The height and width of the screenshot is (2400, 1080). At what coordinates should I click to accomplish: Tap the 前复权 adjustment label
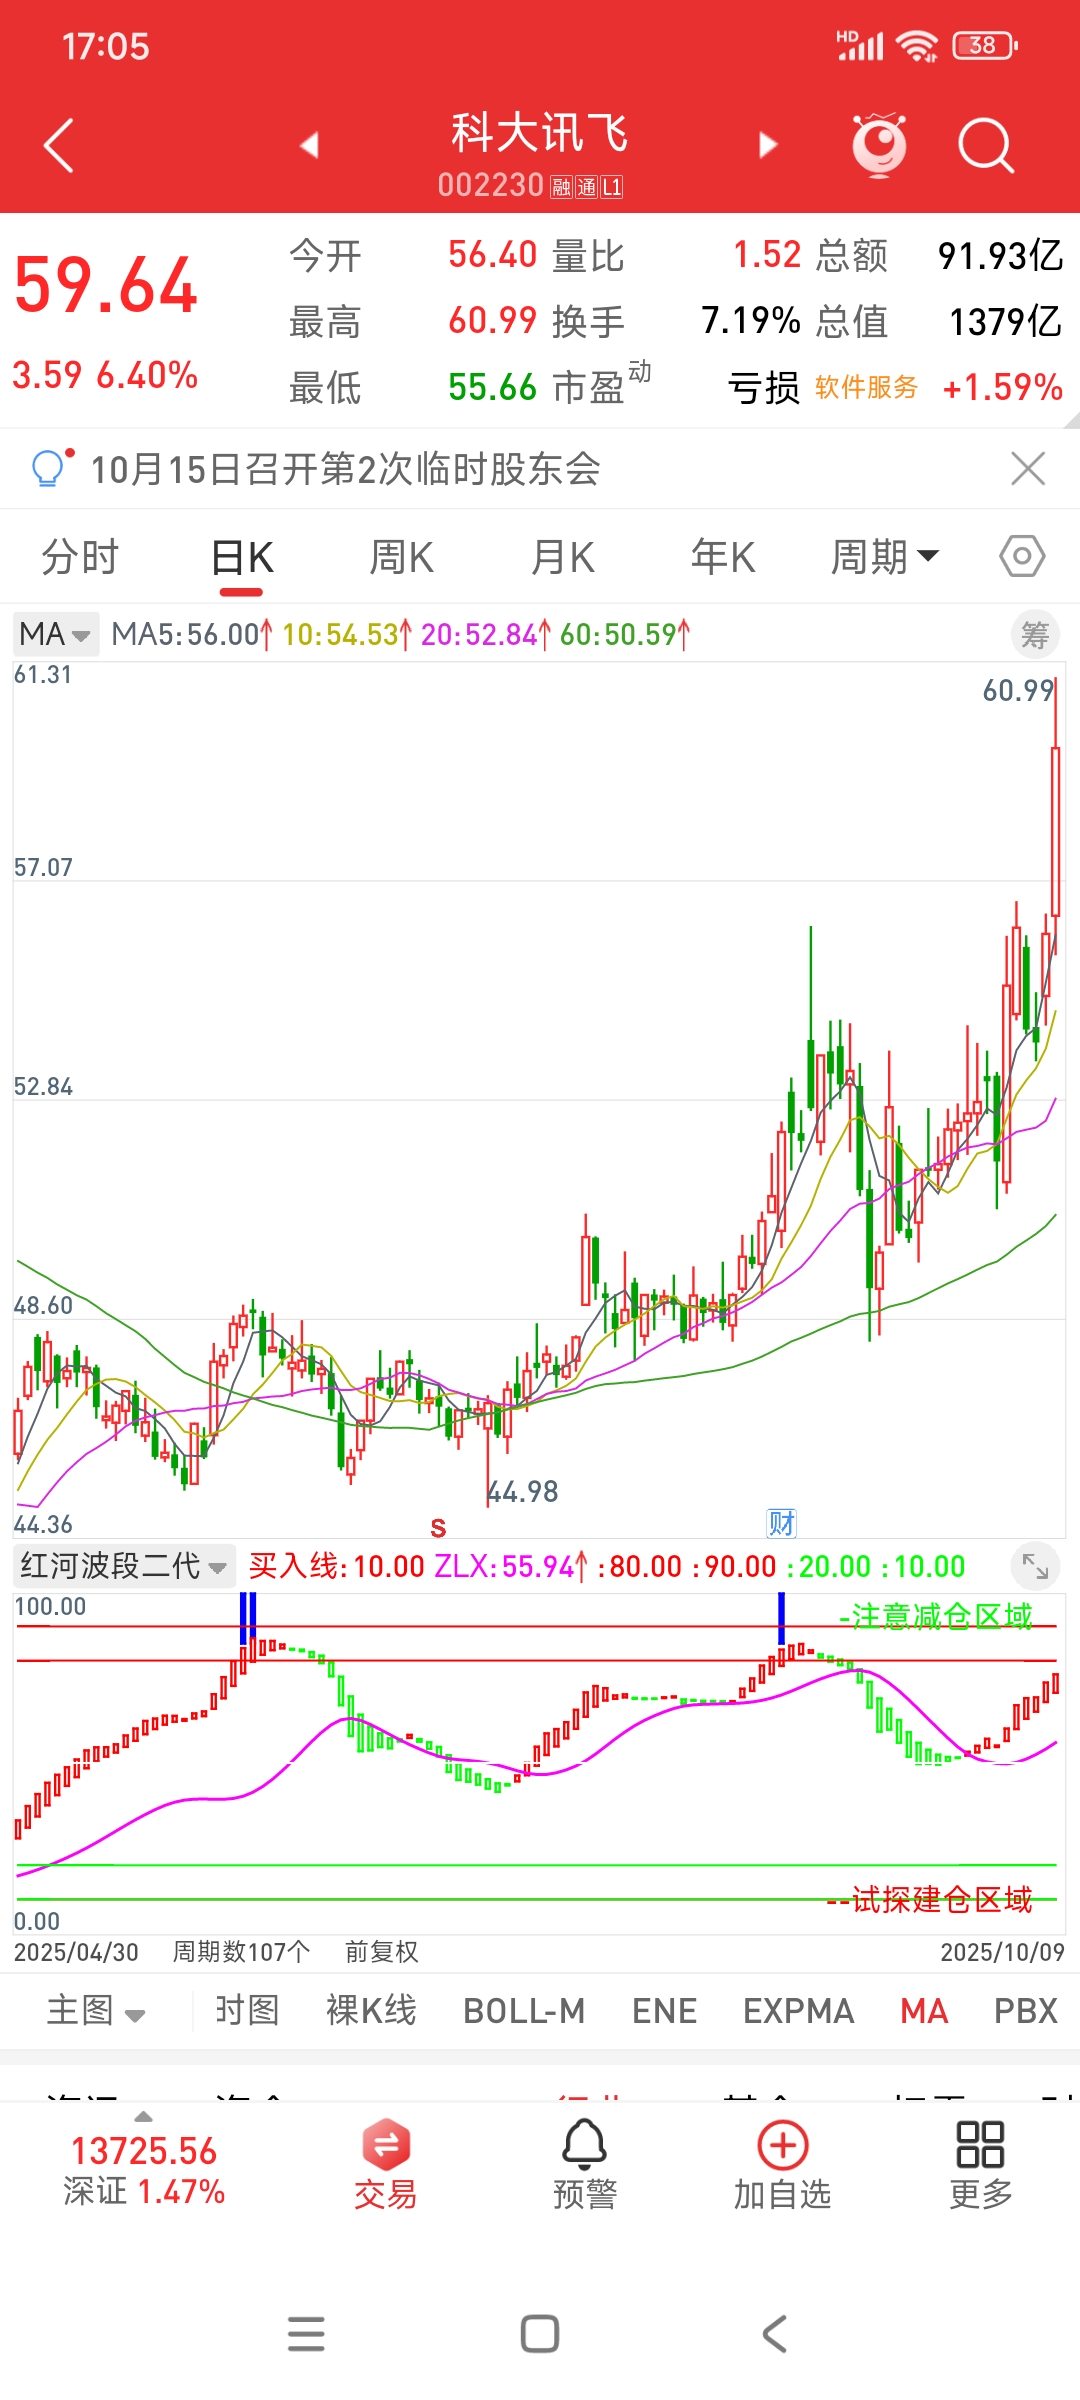click(381, 1951)
